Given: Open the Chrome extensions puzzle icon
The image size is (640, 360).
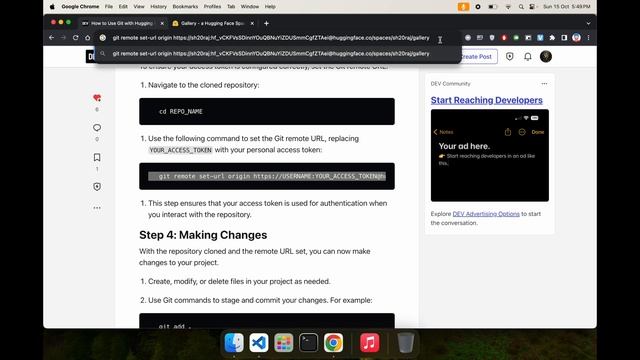Looking at the screenshot, I should click(x=552, y=38).
